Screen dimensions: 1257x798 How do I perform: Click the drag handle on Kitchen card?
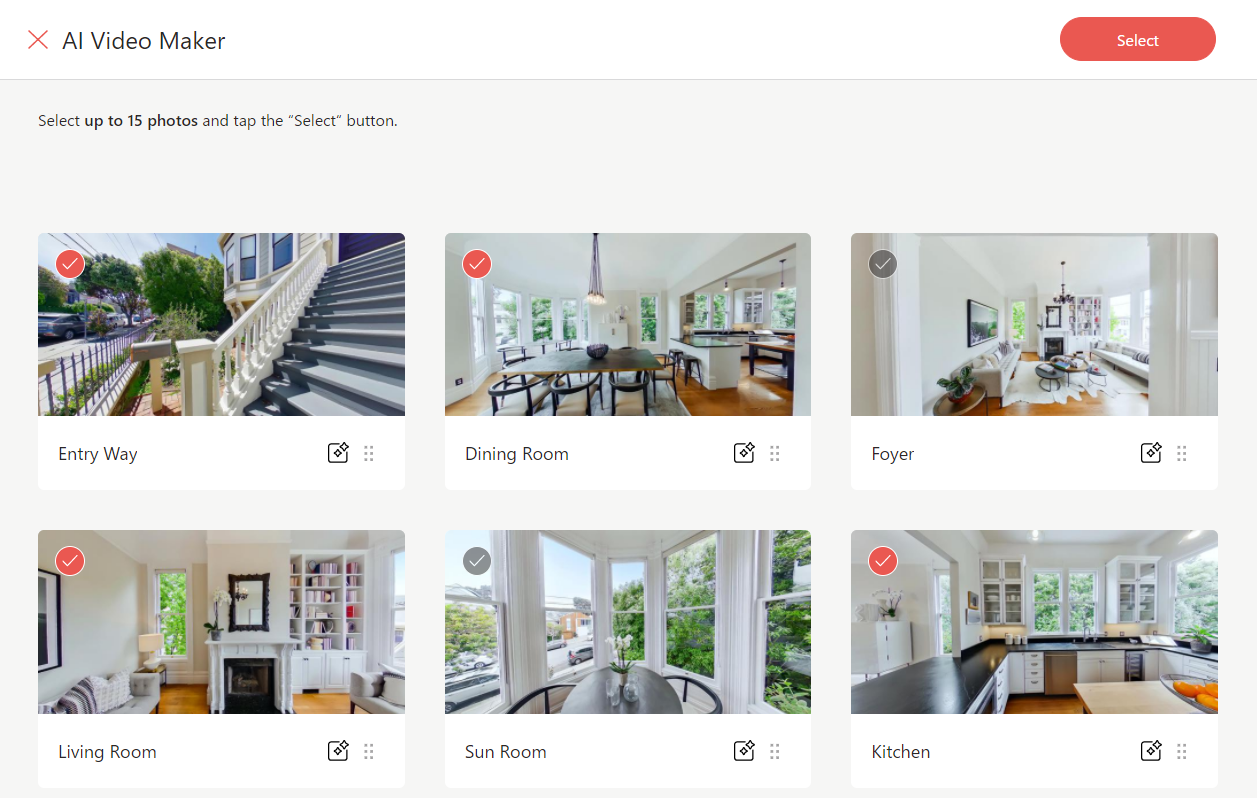[x=1182, y=751]
